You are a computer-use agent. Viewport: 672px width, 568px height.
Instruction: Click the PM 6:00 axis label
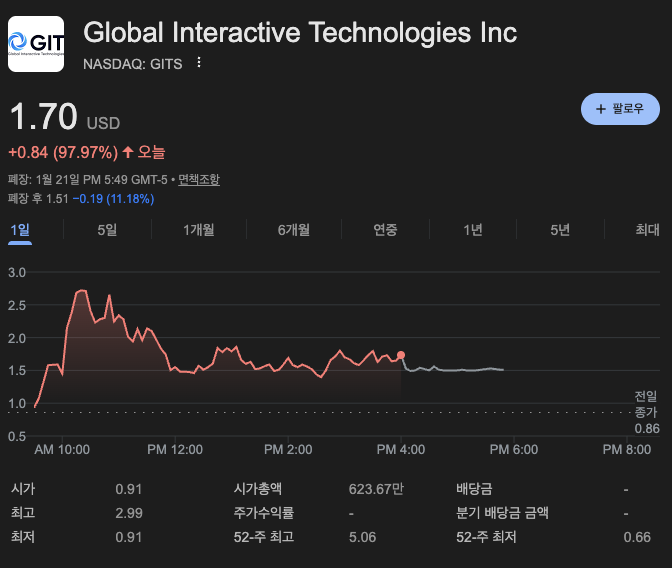[x=514, y=450]
